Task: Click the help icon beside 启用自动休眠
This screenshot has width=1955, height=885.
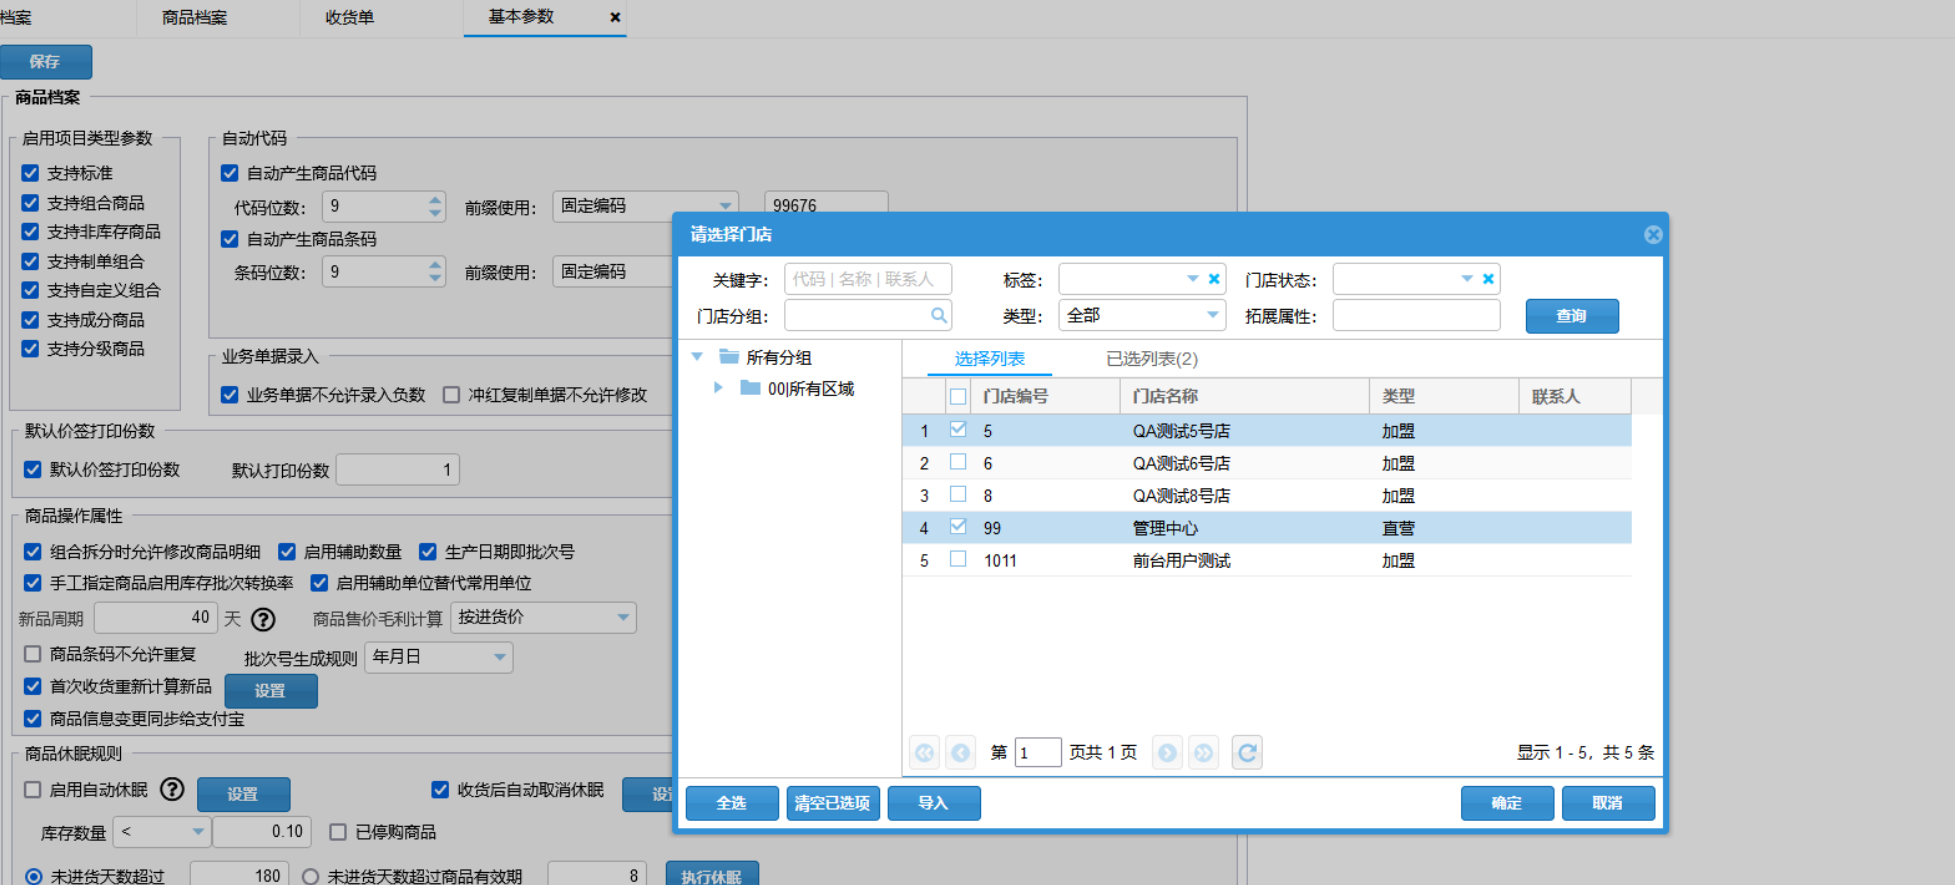Action: pyautogui.click(x=172, y=790)
